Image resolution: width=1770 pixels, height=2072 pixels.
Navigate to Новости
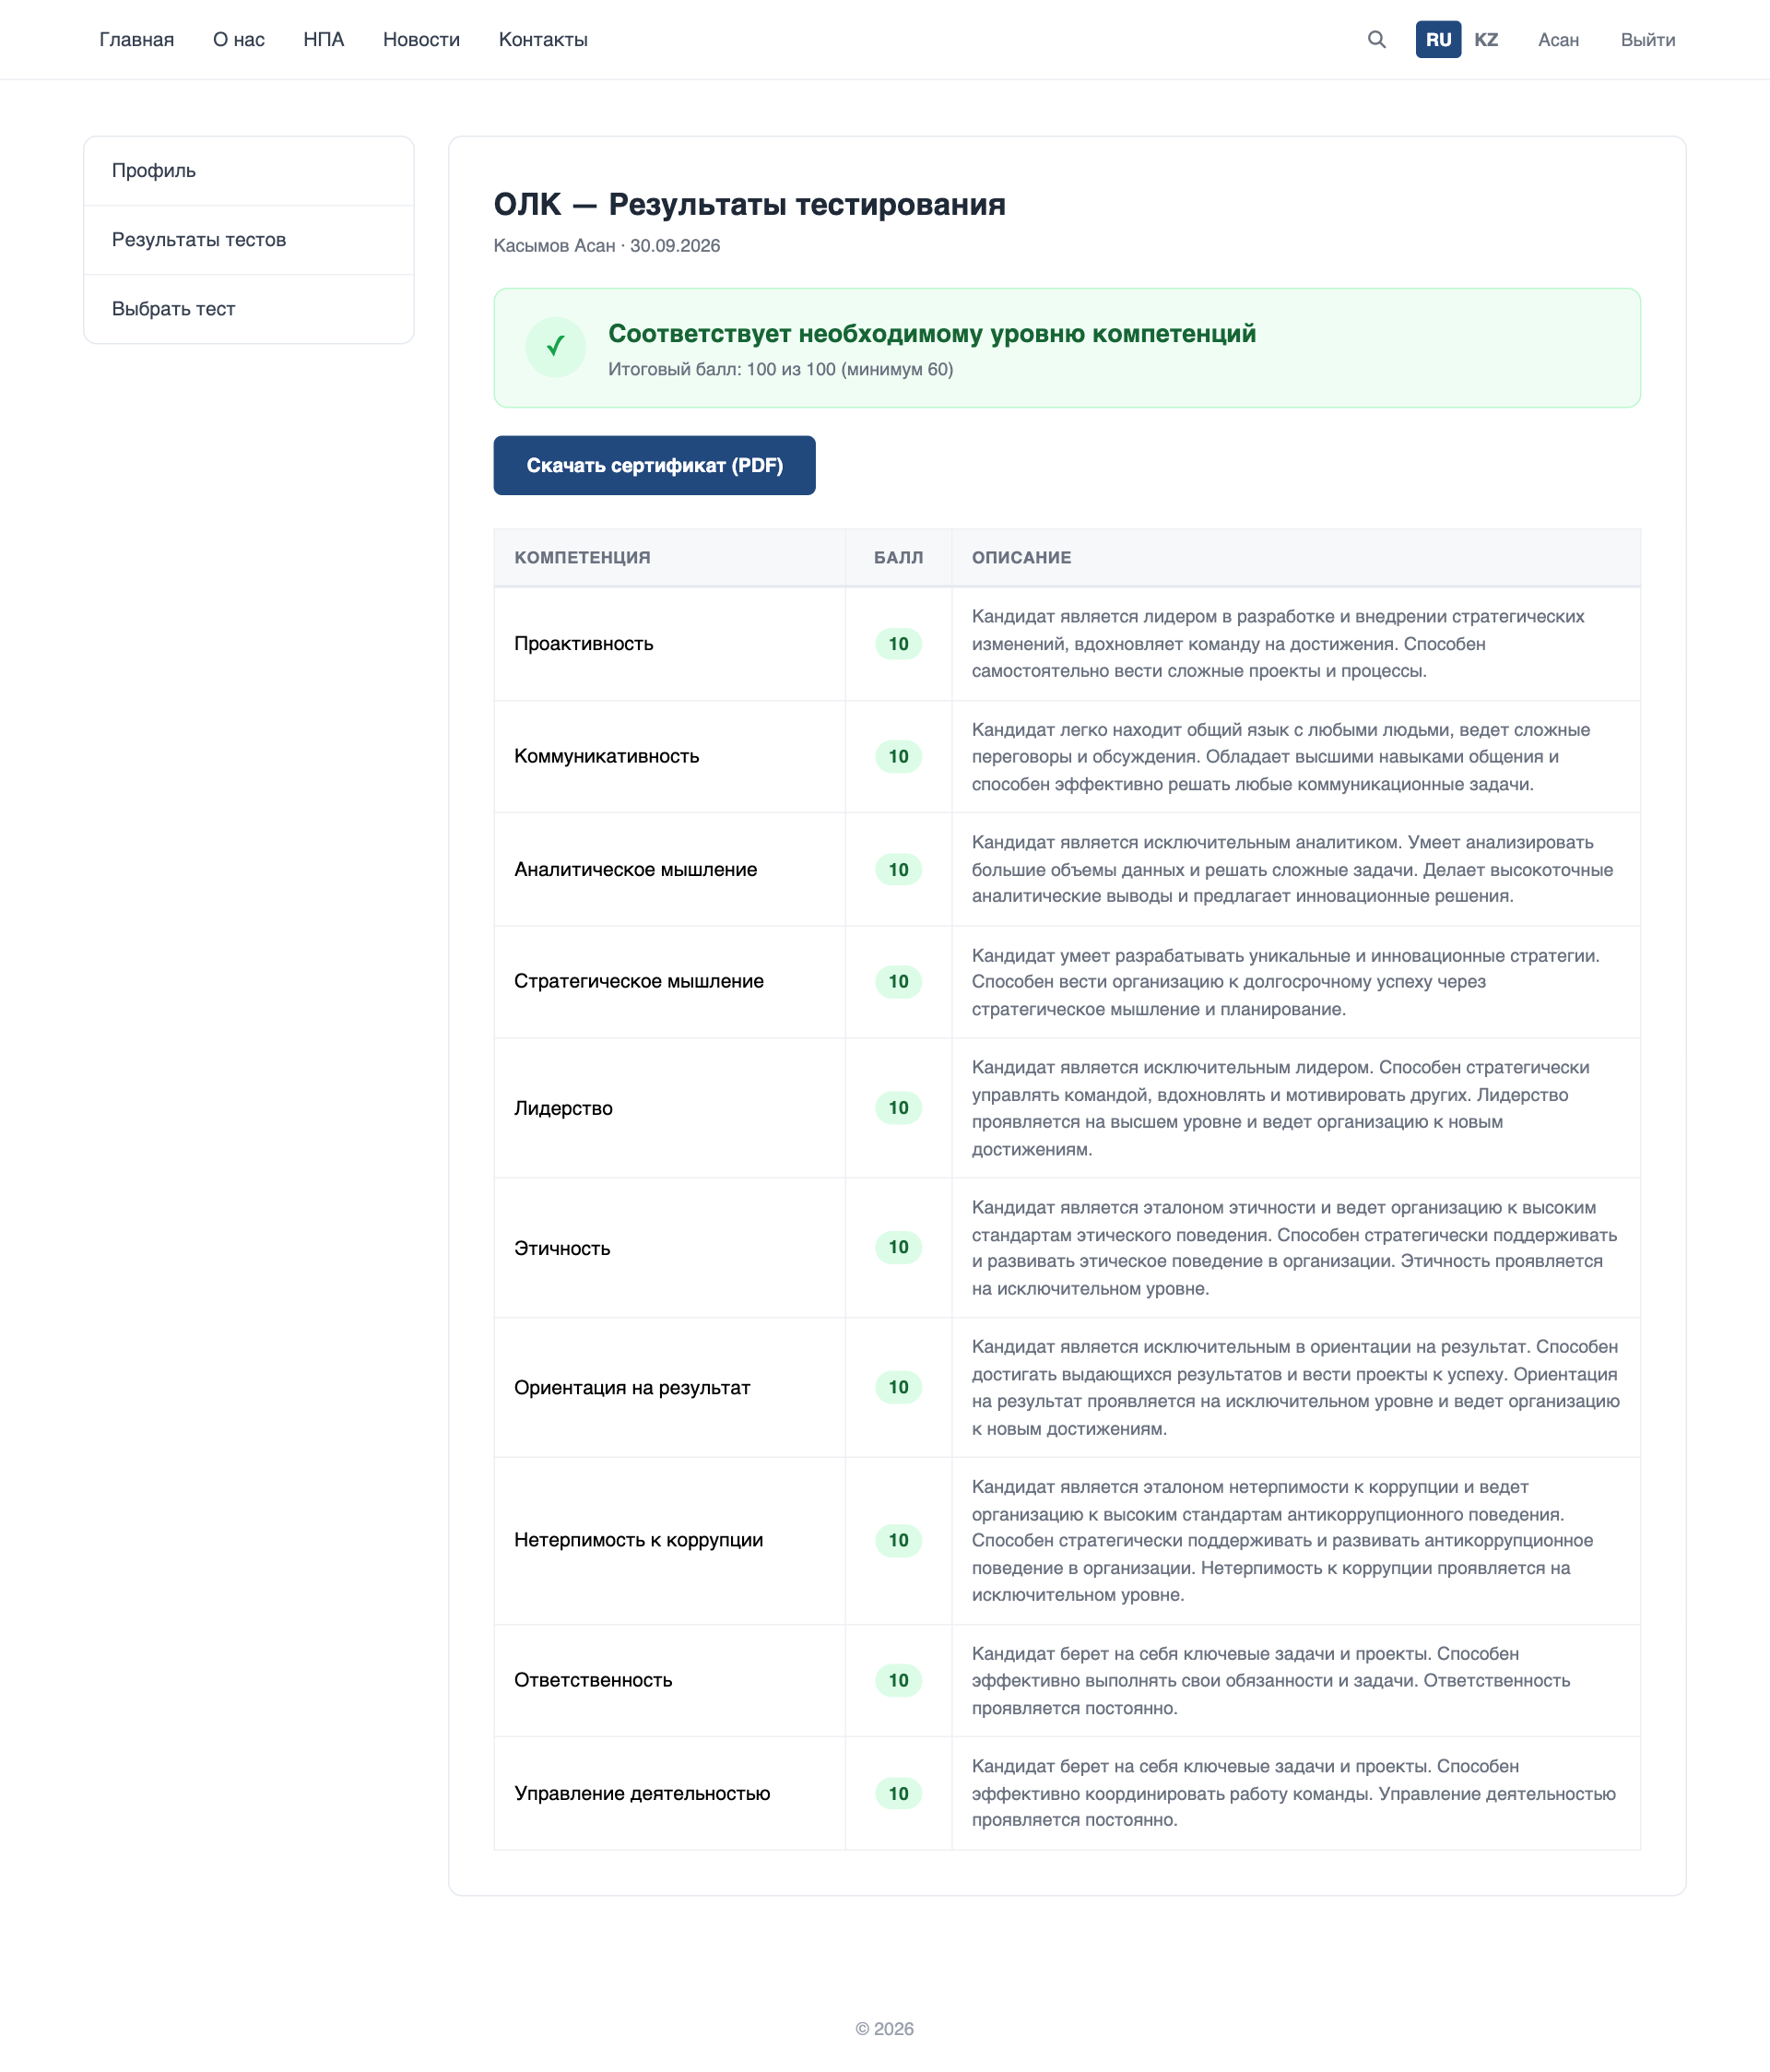pos(421,39)
